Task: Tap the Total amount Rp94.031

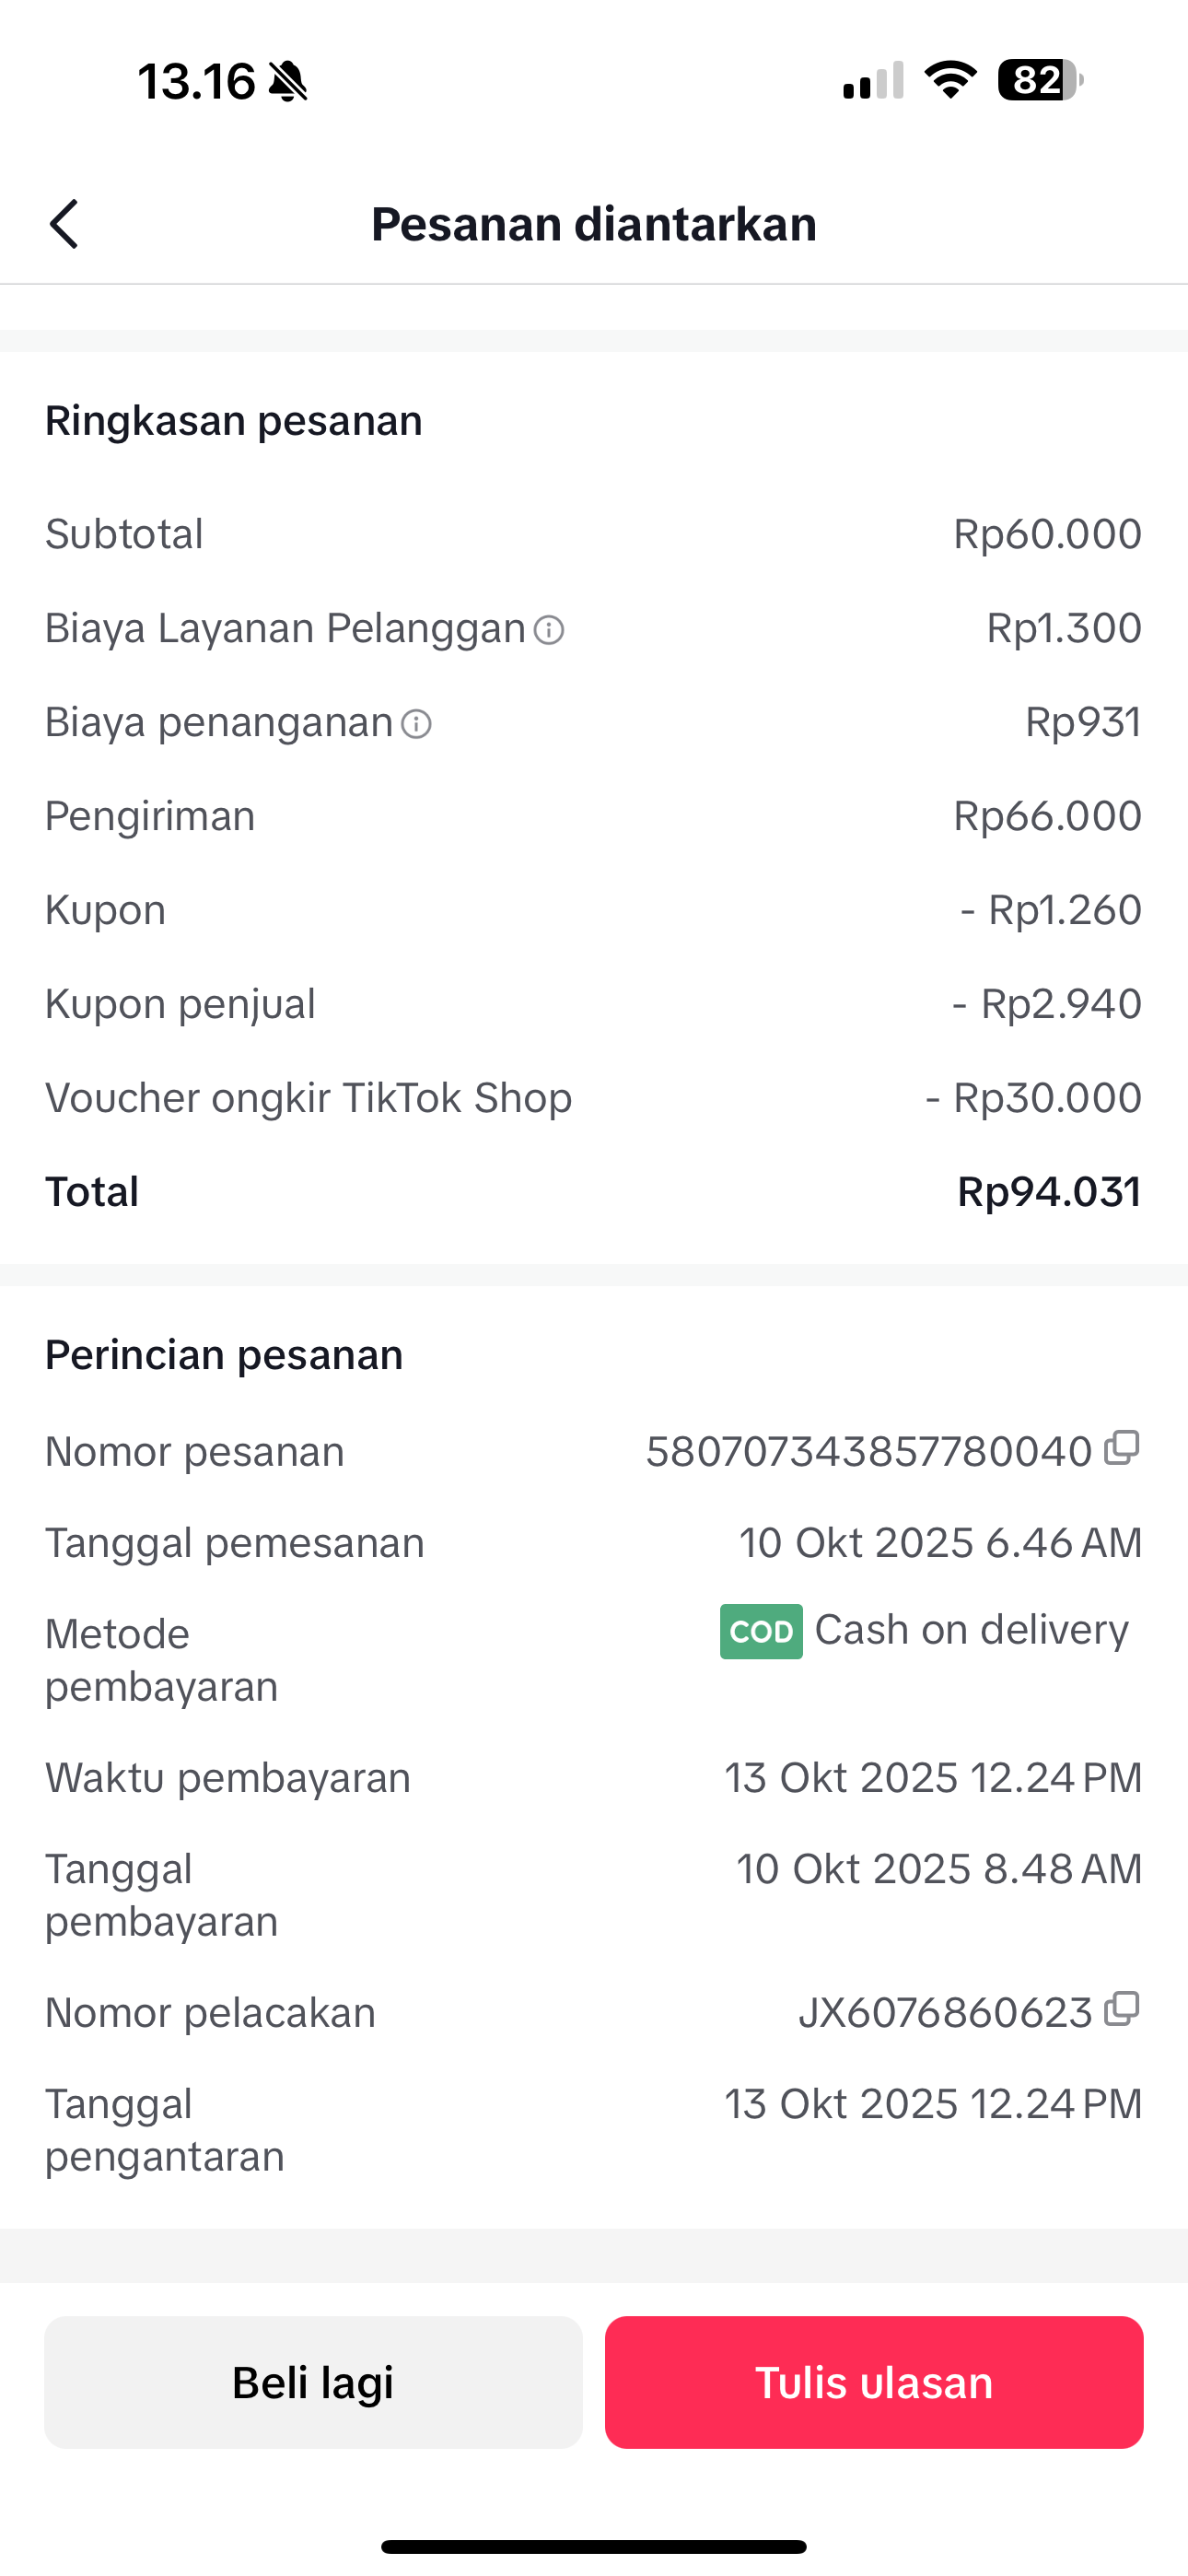Action: point(1048,1191)
